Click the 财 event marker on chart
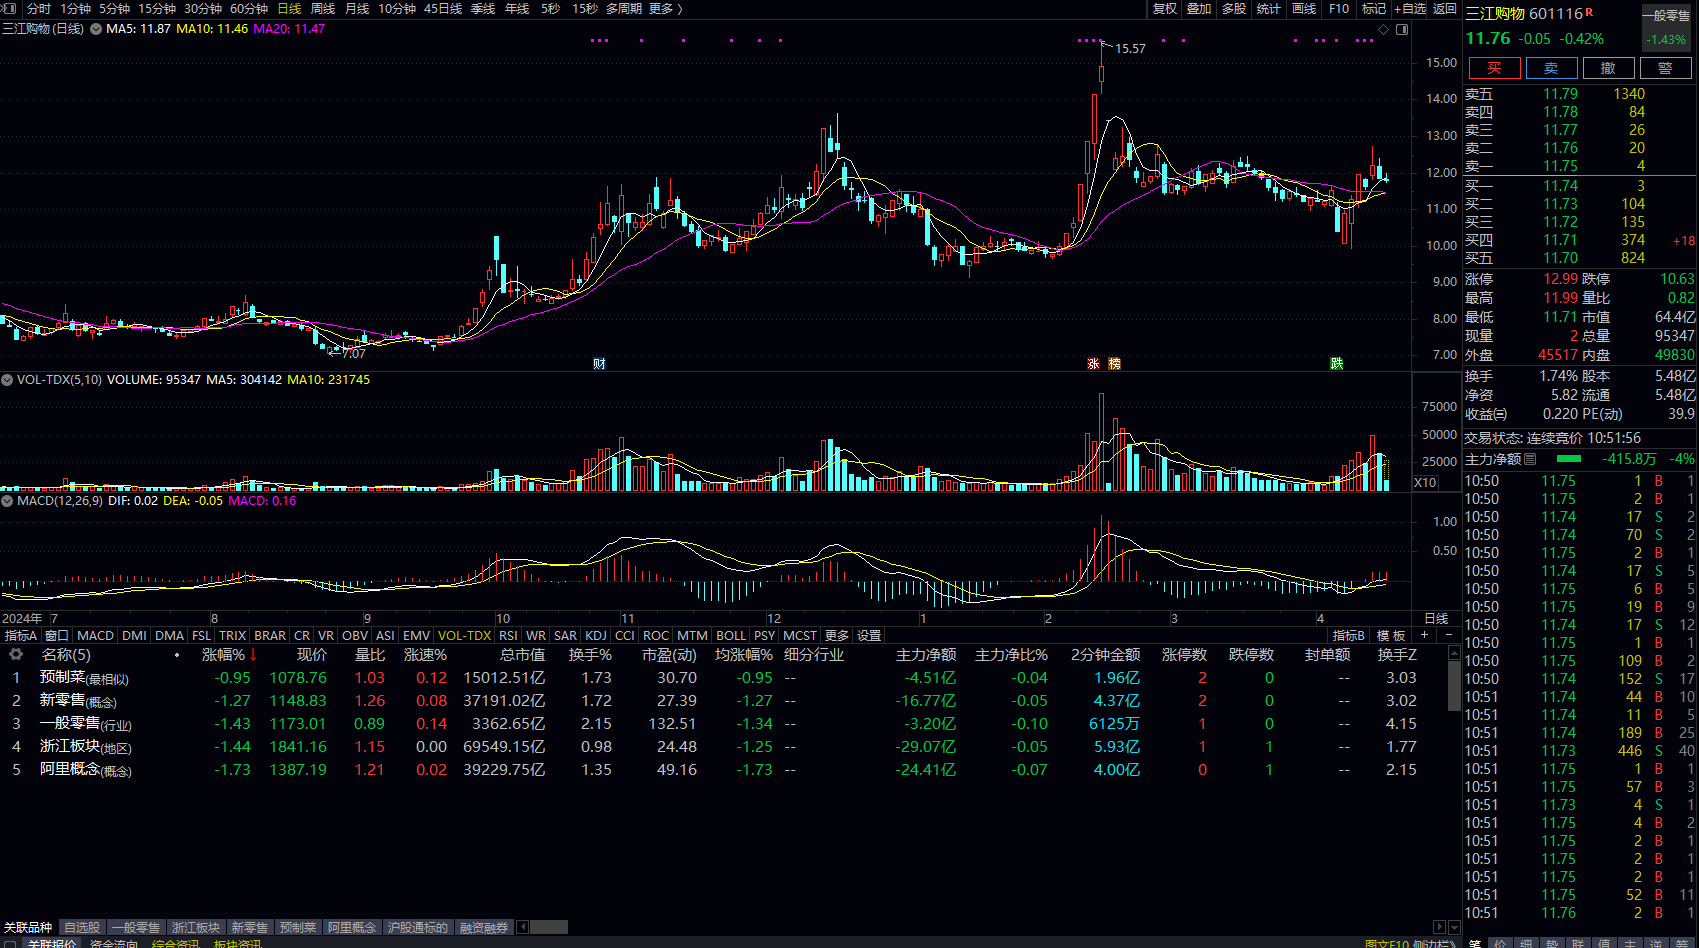The width and height of the screenshot is (1699, 948). click(599, 364)
